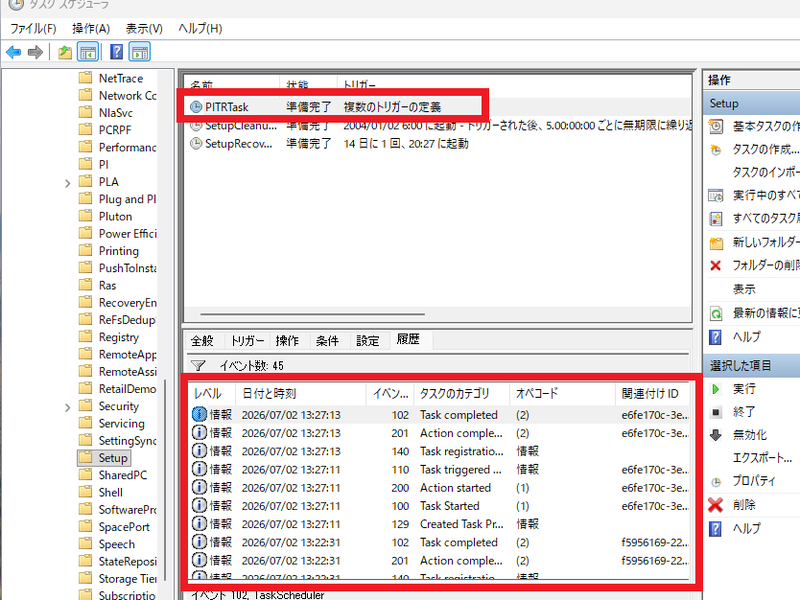This screenshot has height=600, width=800.
Task: Click red X 削除 icon
Action: [716, 505]
